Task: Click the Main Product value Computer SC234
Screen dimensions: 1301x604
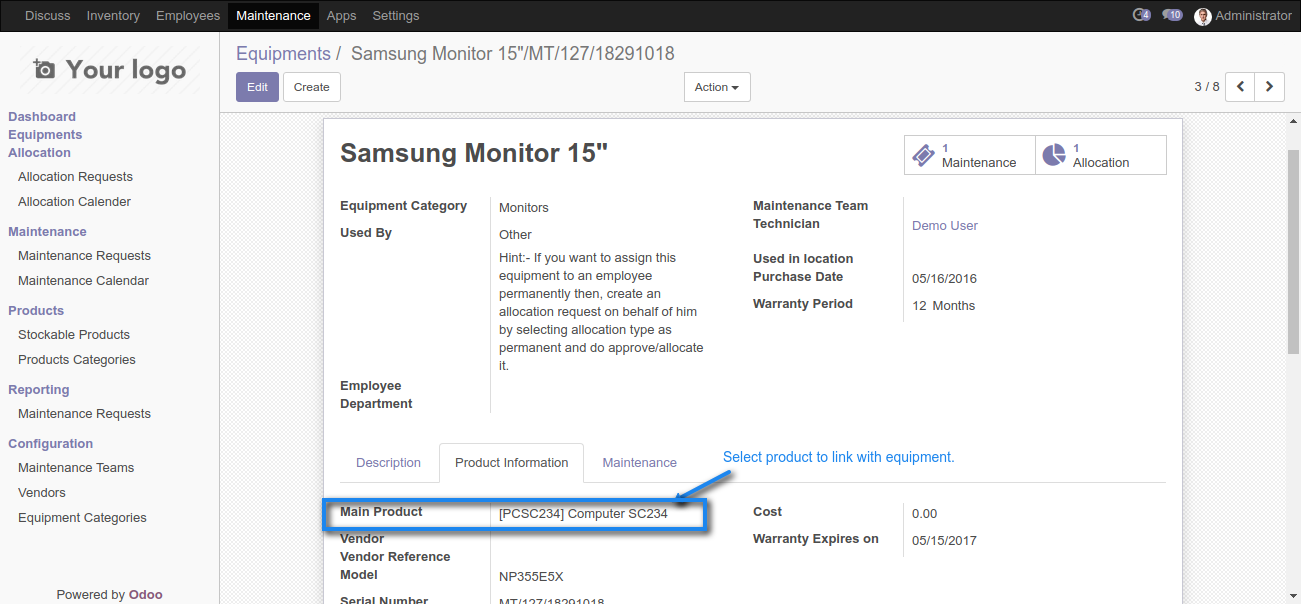Action: pyautogui.click(x=583, y=514)
